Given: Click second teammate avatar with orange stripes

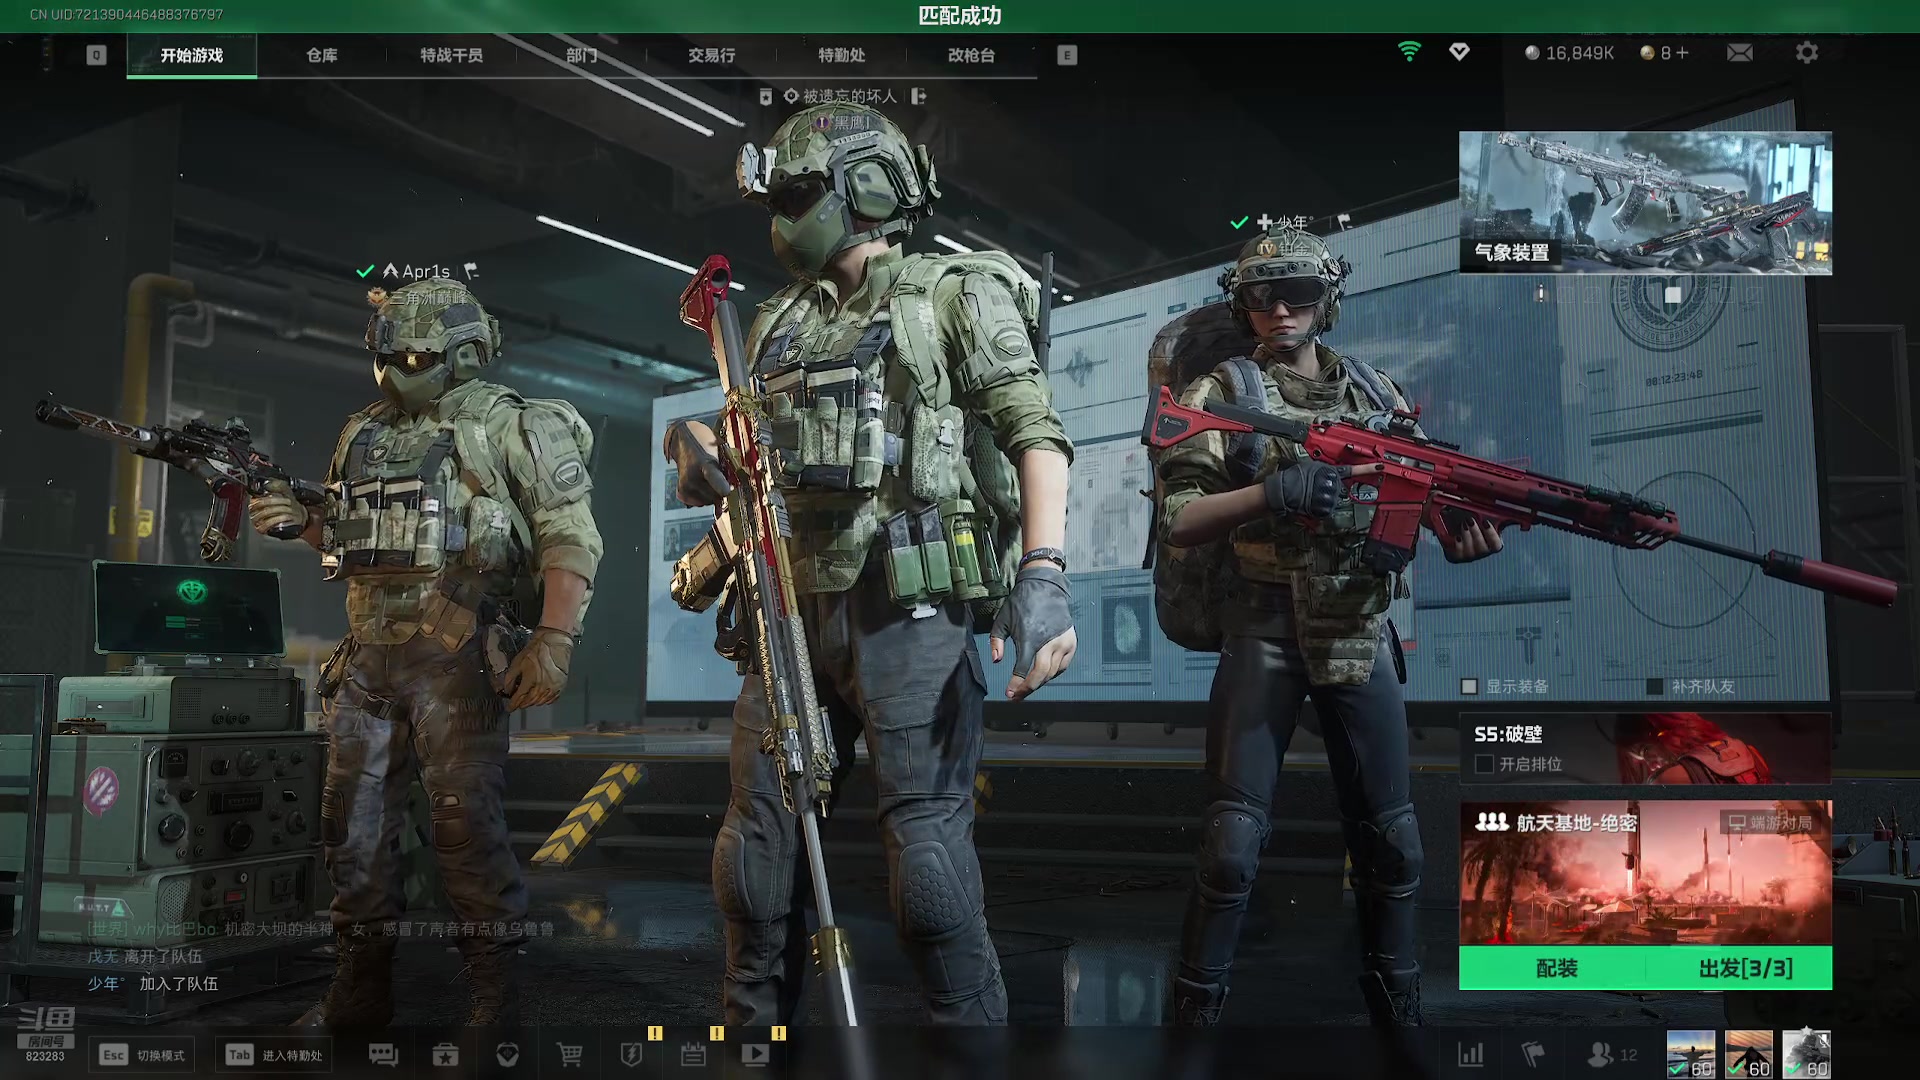Looking at the screenshot, I should pyautogui.click(x=1749, y=1054).
